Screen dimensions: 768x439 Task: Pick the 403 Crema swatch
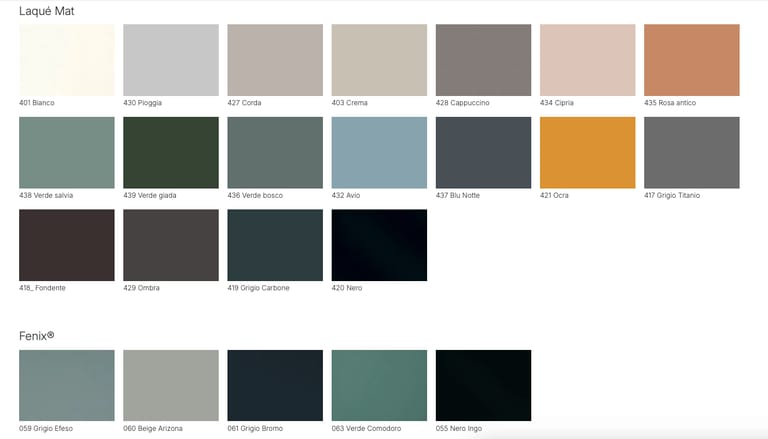pos(379,60)
